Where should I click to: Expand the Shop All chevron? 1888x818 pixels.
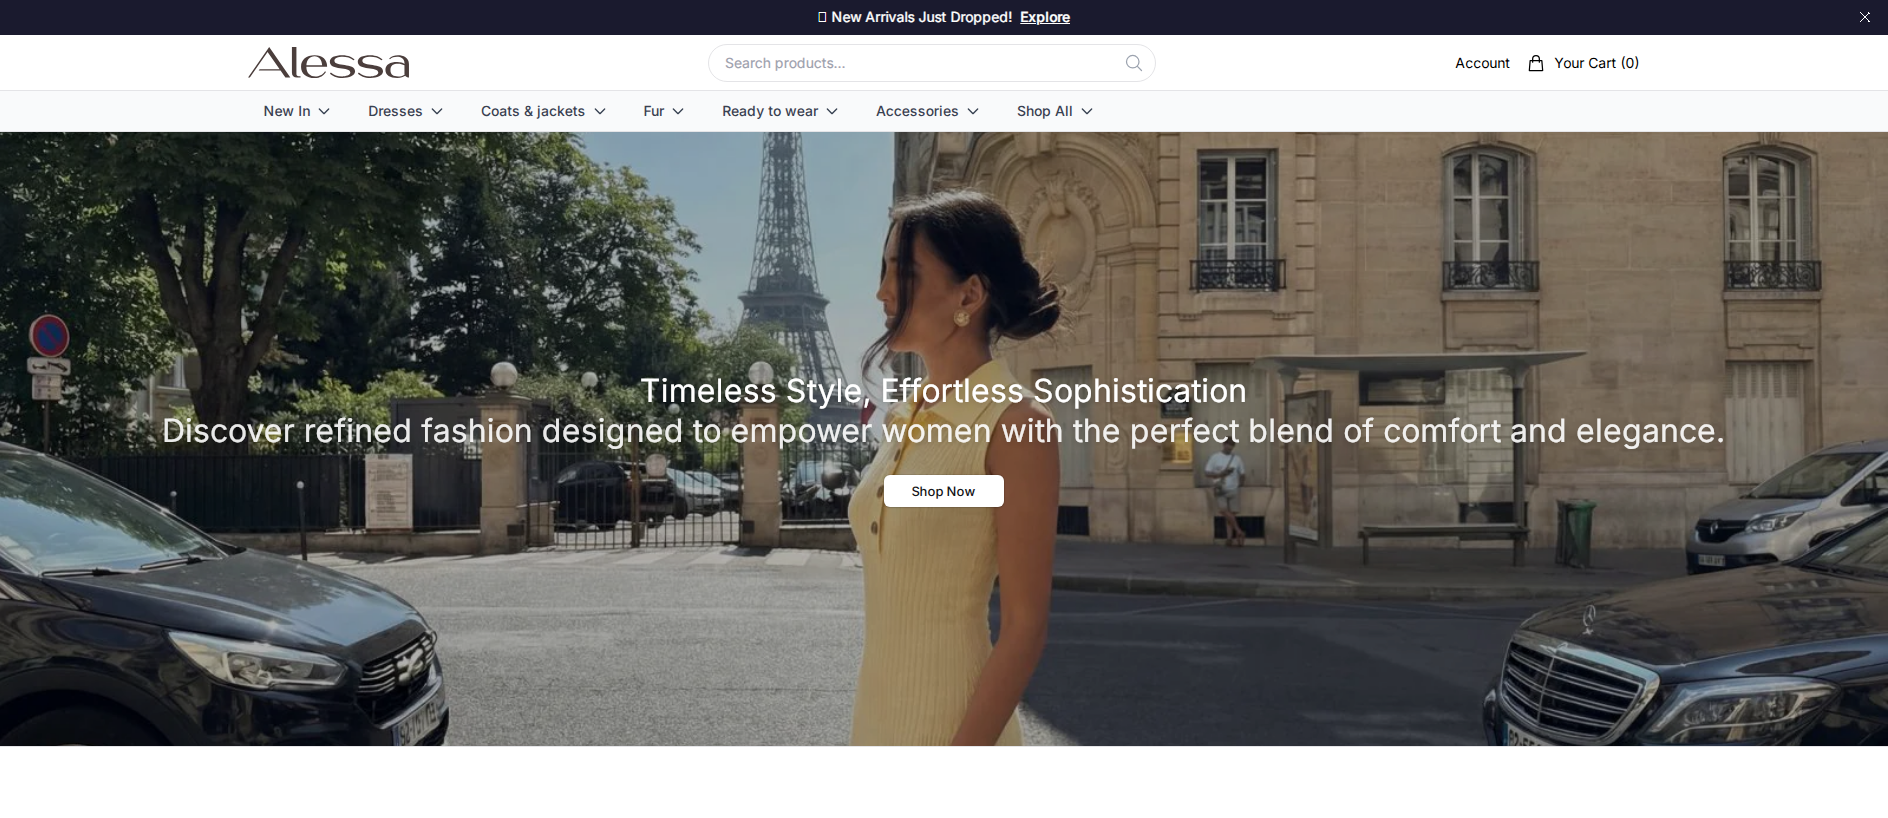pyautogui.click(x=1087, y=111)
